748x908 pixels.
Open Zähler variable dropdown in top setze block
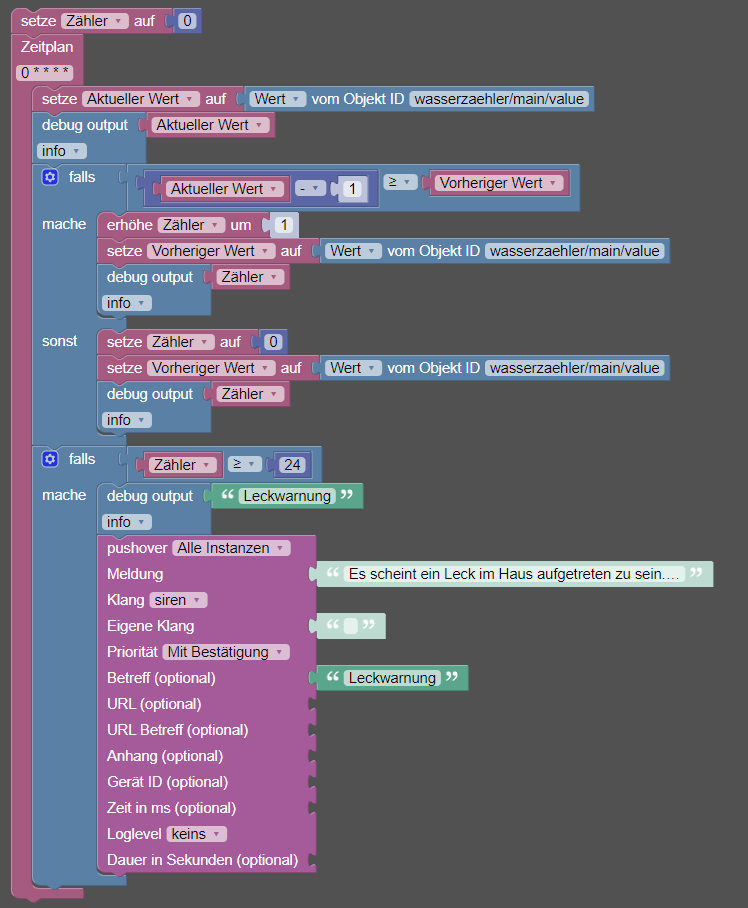tap(94, 21)
